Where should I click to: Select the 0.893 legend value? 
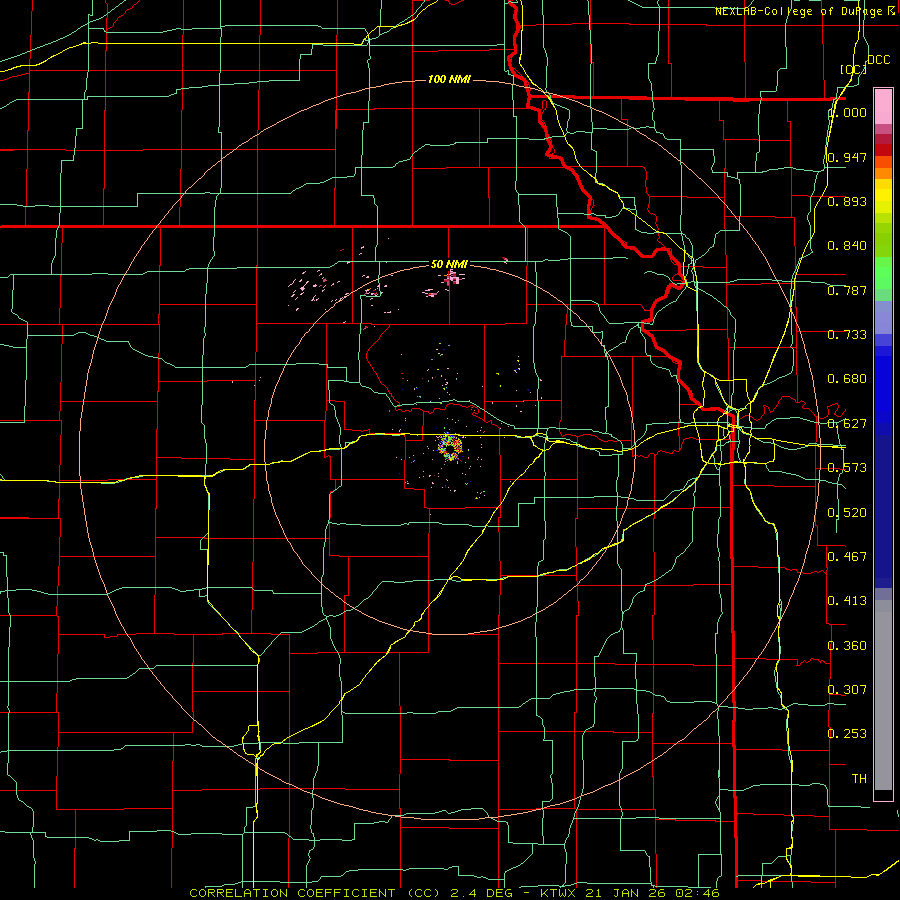pyautogui.click(x=847, y=201)
